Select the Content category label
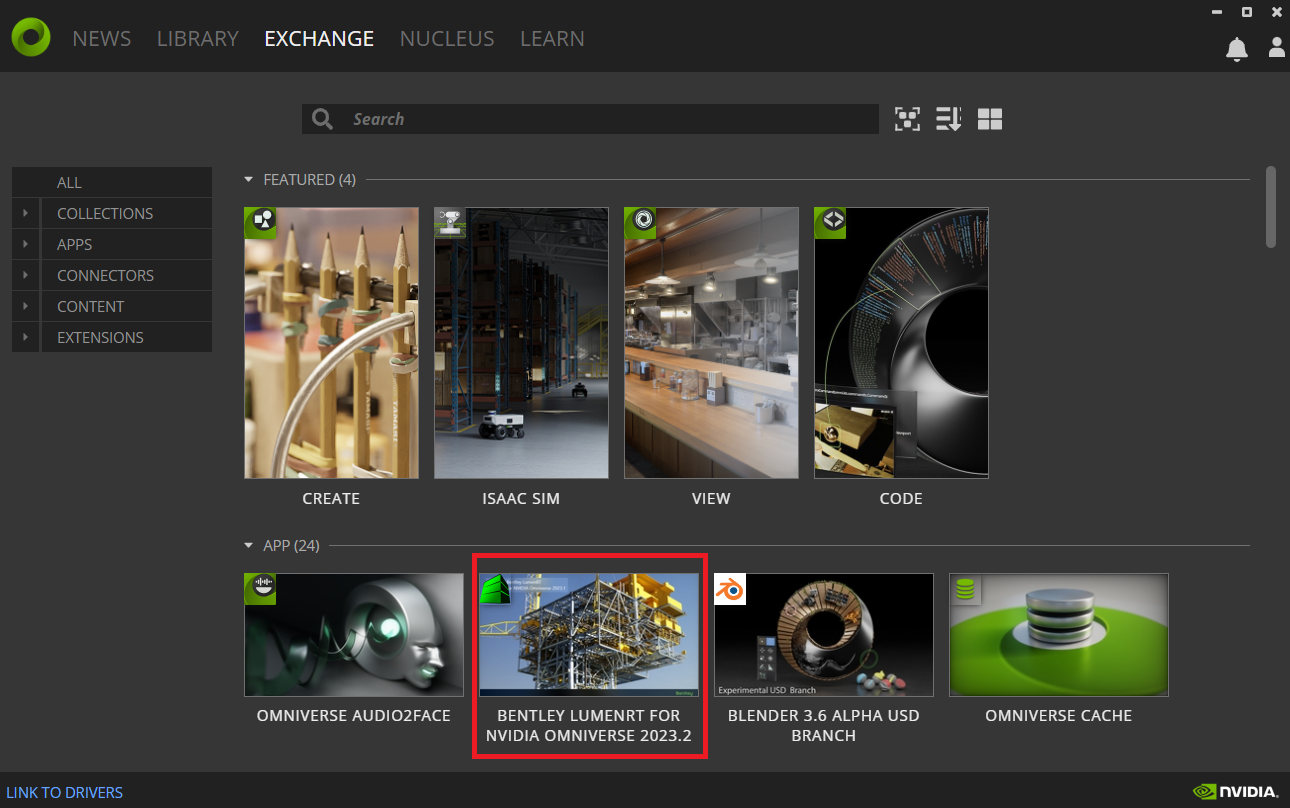Viewport: 1290px width, 808px height. (90, 306)
